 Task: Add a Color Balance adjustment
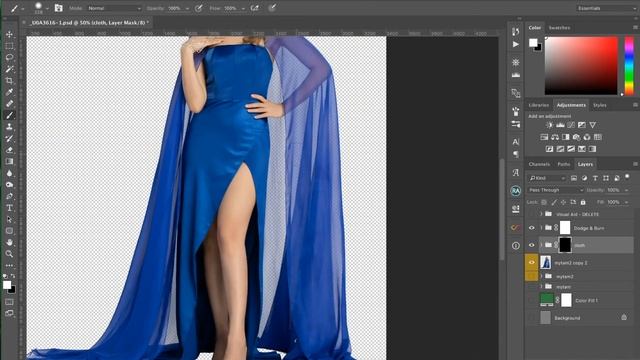click(555, 137)
